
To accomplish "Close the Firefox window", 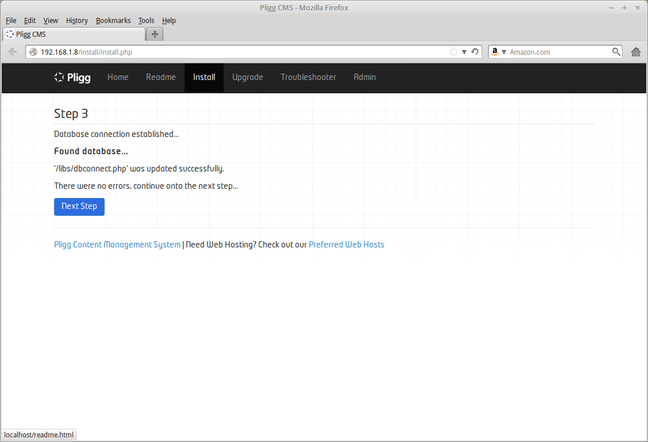I will [x=638, y=8].
